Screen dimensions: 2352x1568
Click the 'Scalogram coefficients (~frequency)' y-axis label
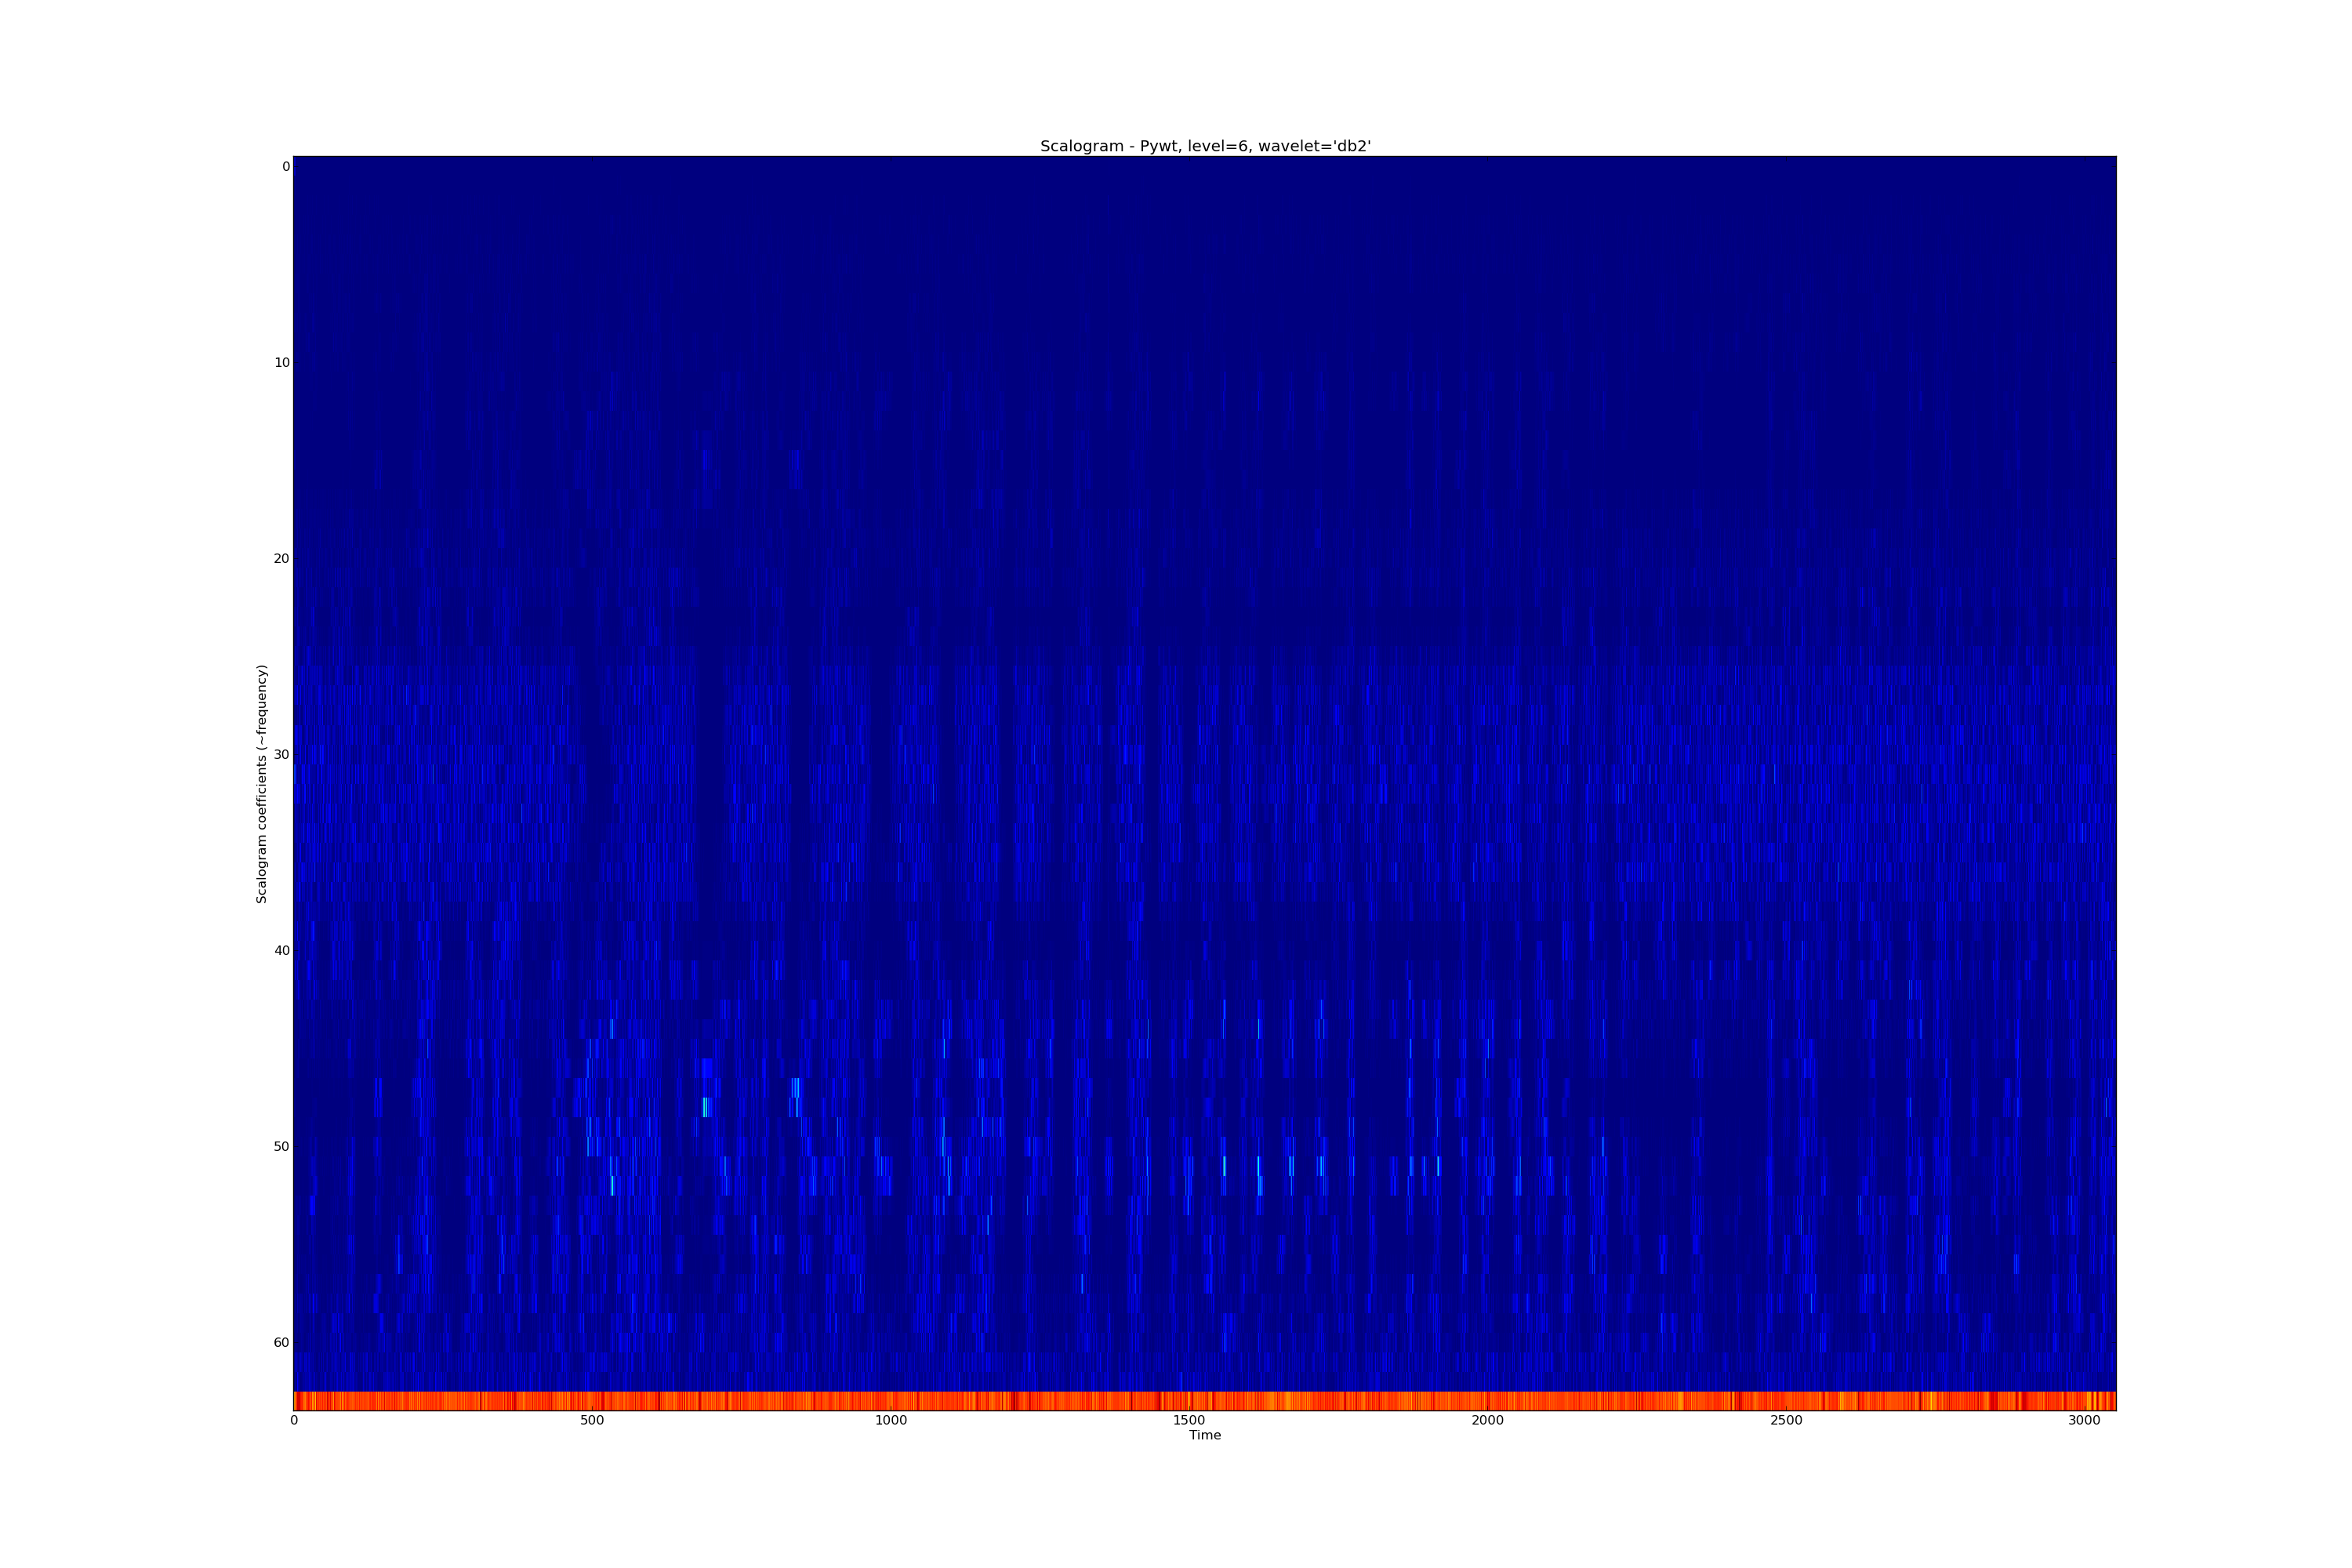pos(262,783)
